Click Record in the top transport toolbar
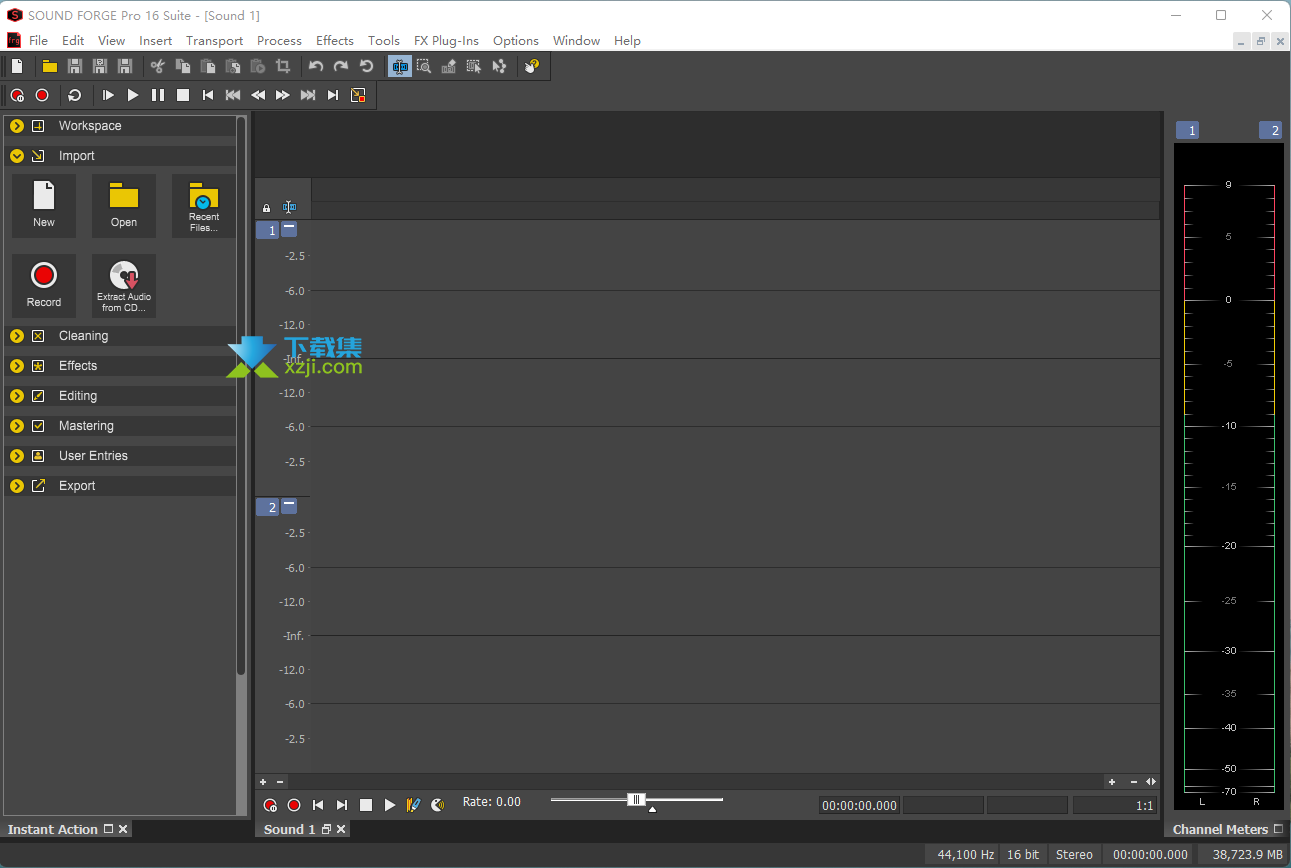Screen dimensions: 1291x868 point(42,95)
